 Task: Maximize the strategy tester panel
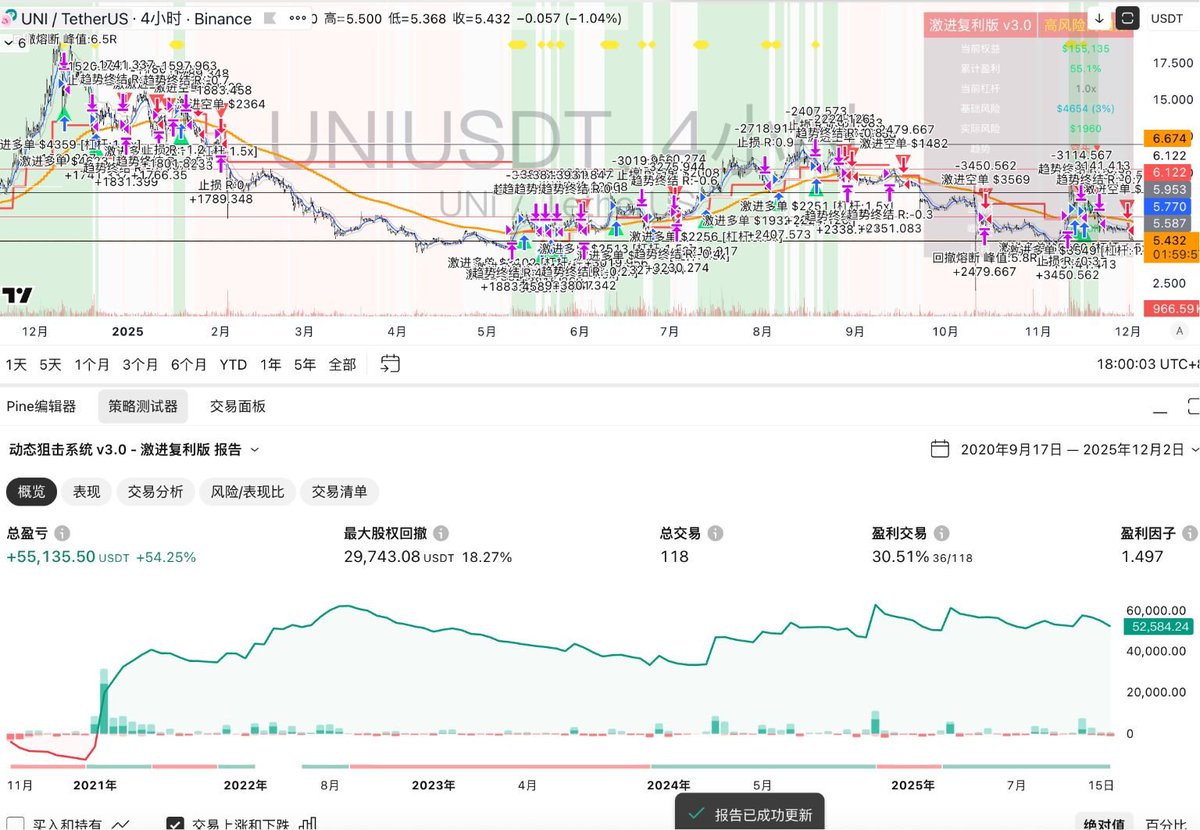point(1192,408)
